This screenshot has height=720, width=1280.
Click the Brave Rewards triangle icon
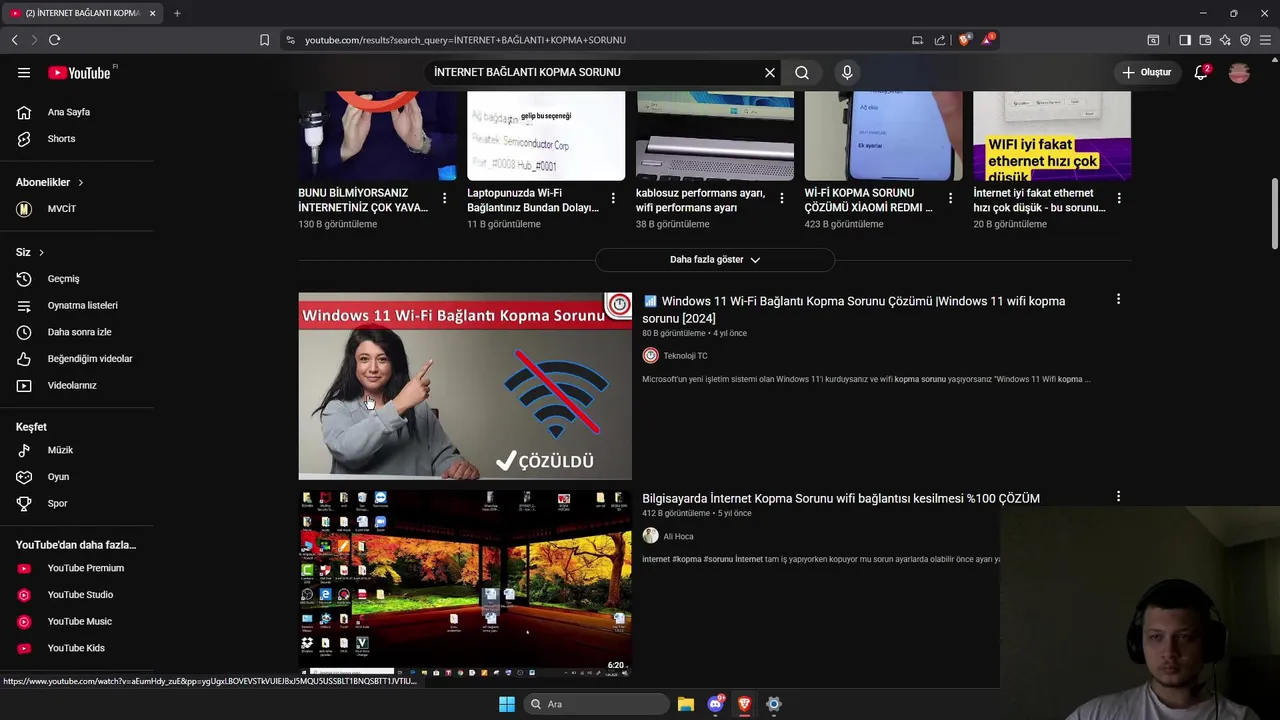pos(988,40)
